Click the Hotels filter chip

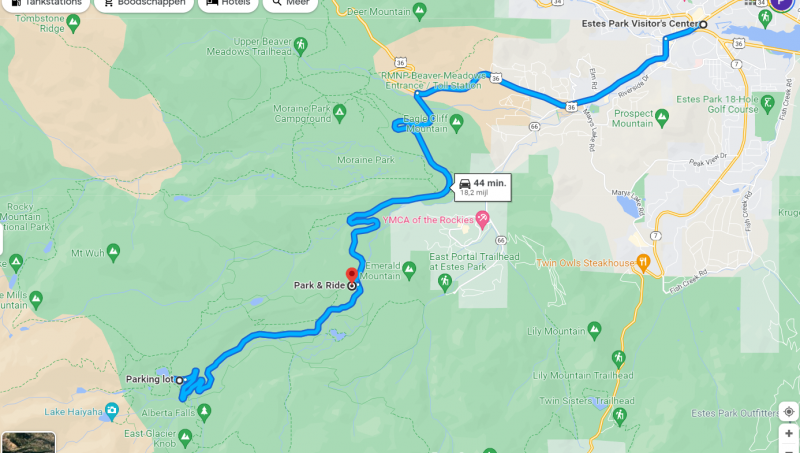[228, 3]
